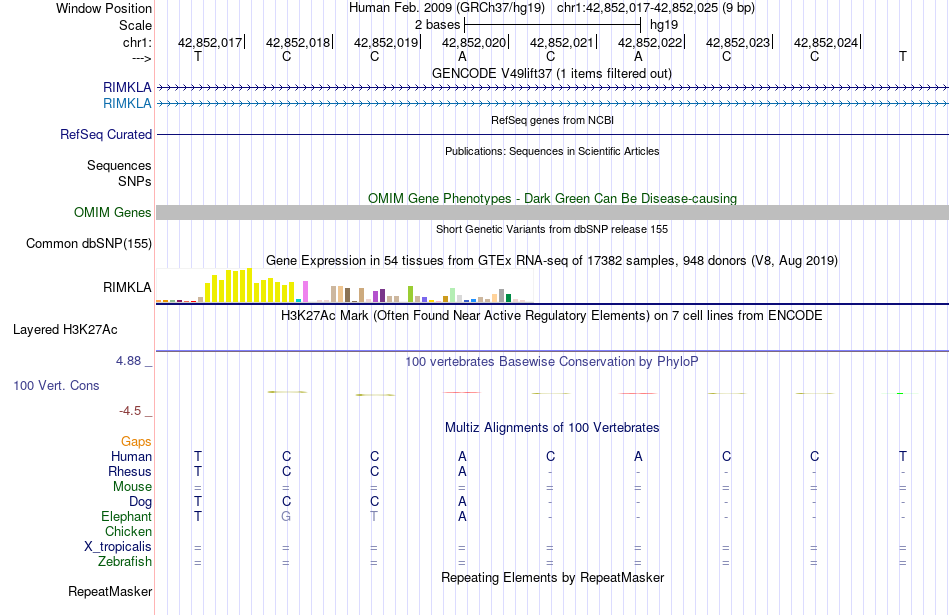The image size is (950, 615).
Task: Click the SNPs track label
Action: [x=135, y=181]
